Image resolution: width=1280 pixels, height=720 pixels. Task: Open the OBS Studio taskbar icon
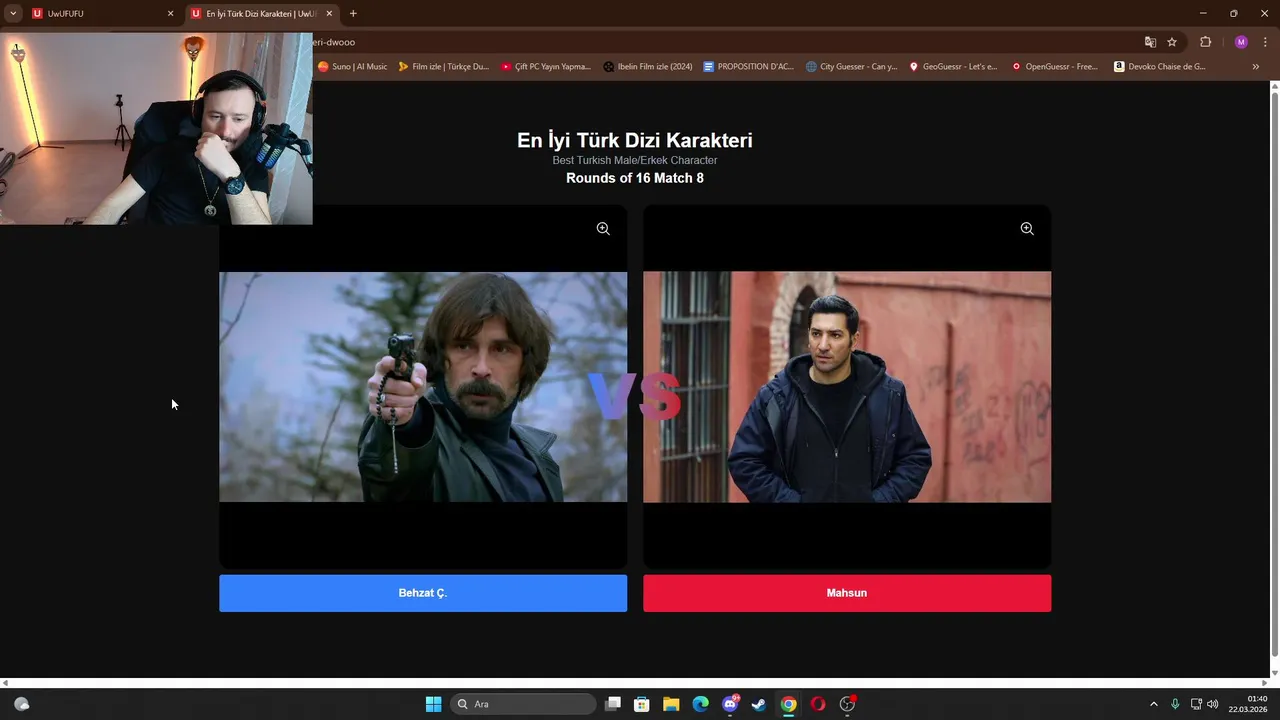847,704
